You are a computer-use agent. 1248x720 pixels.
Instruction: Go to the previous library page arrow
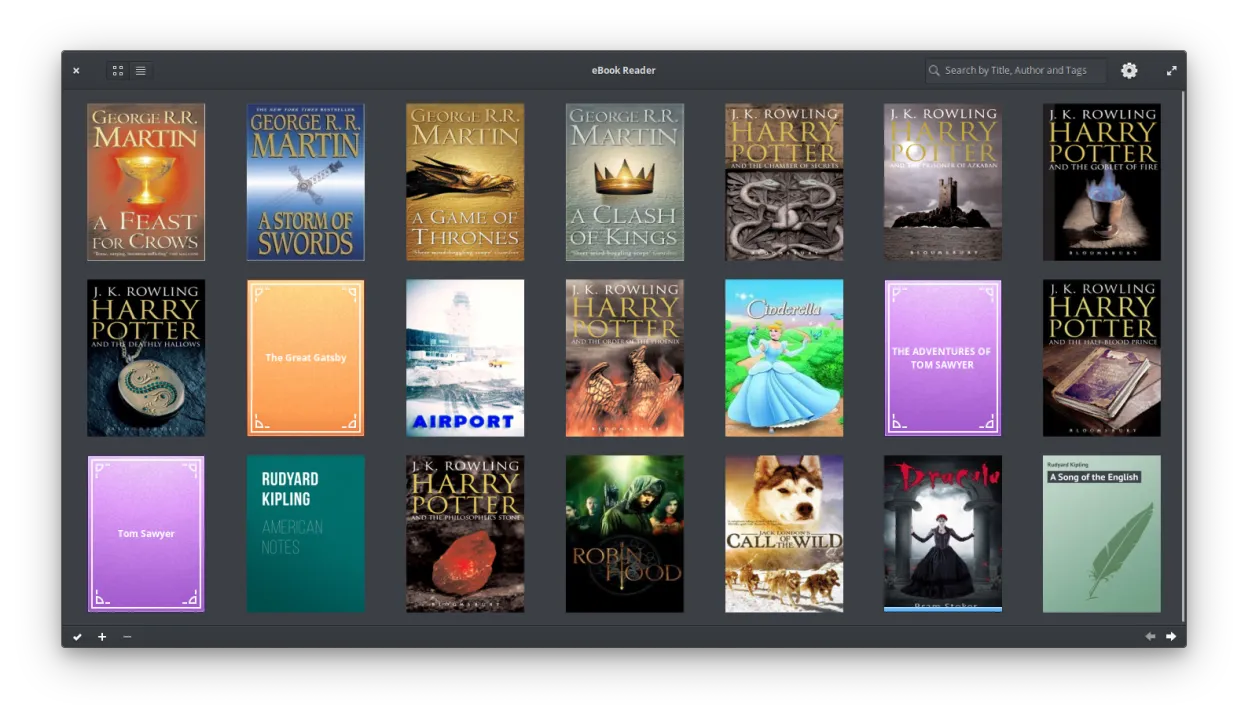pos(1149,636)
